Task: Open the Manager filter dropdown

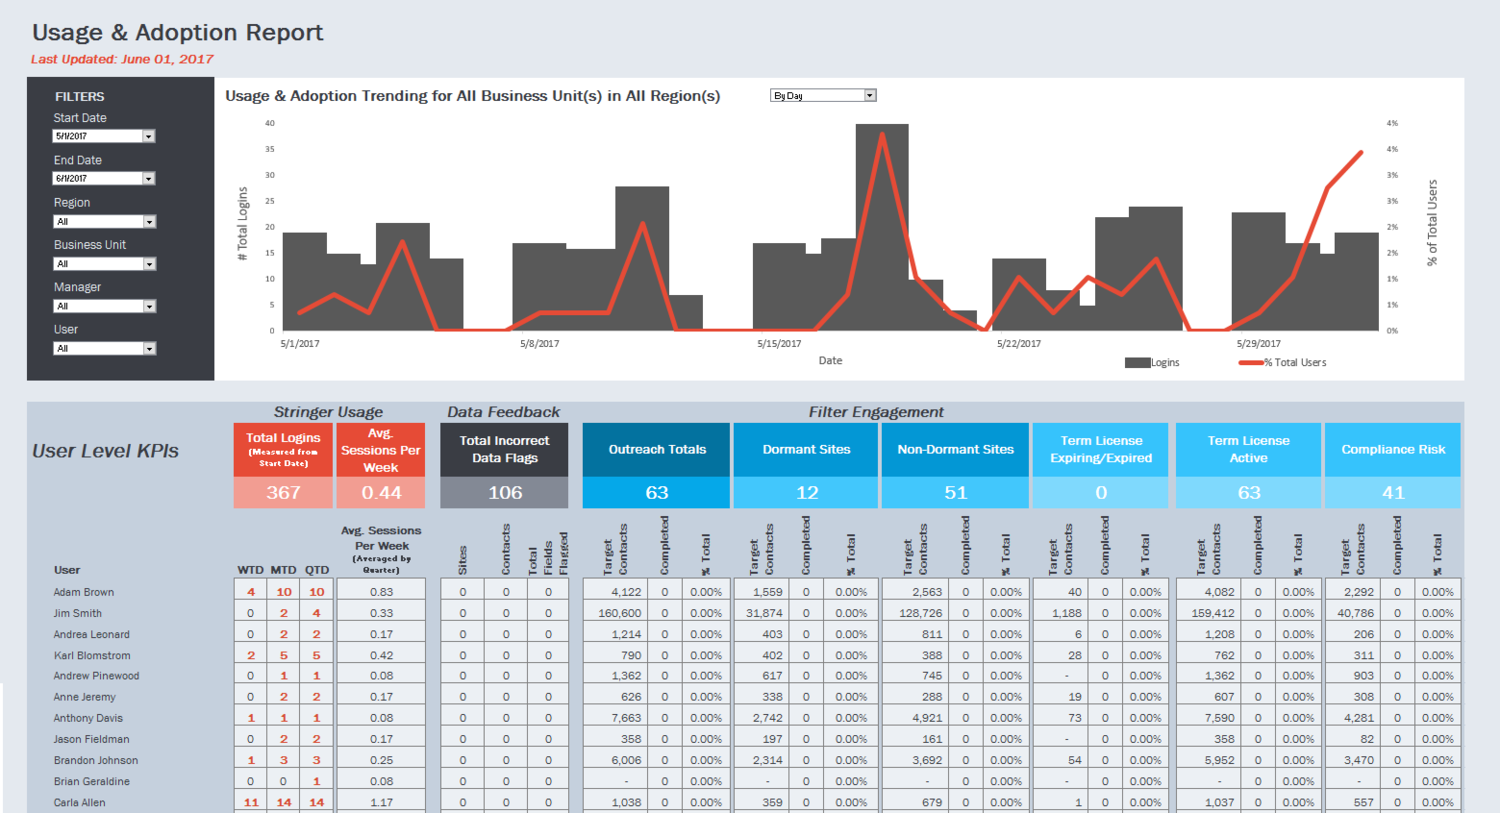Action: pyautogui.click(x=149, y=307)
